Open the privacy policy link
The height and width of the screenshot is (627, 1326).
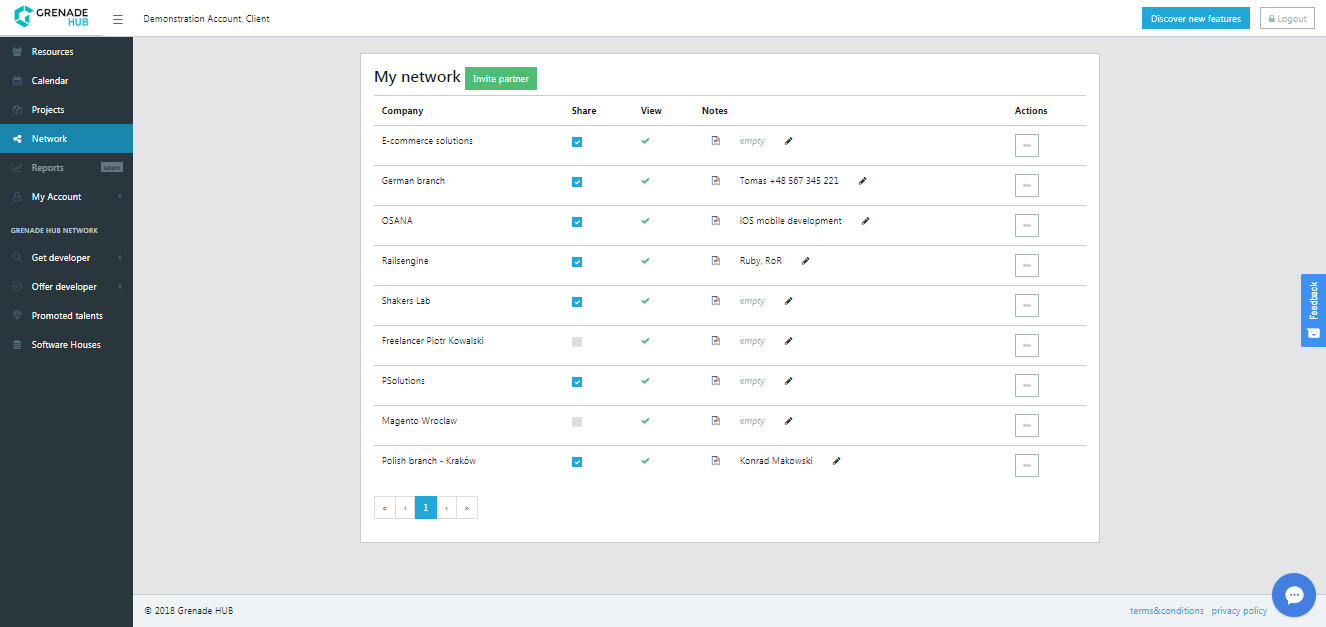pyautogui.click(x=1239, y=611)
